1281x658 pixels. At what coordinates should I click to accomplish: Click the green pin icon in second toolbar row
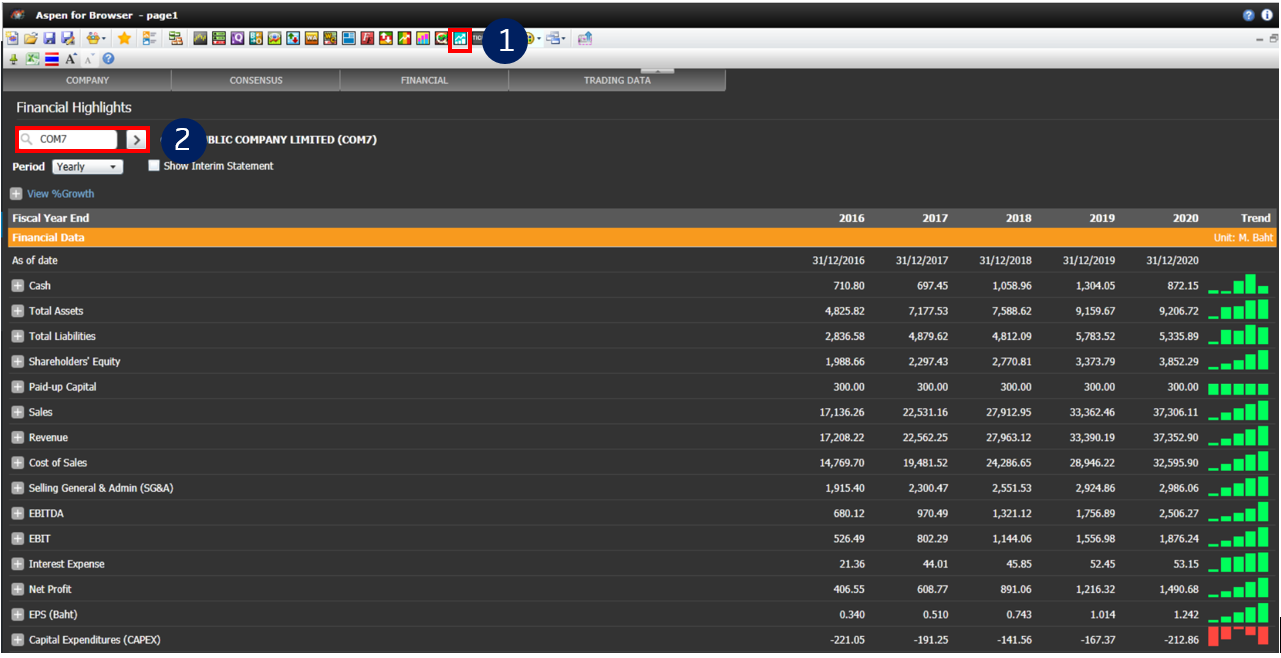(13, 59)
